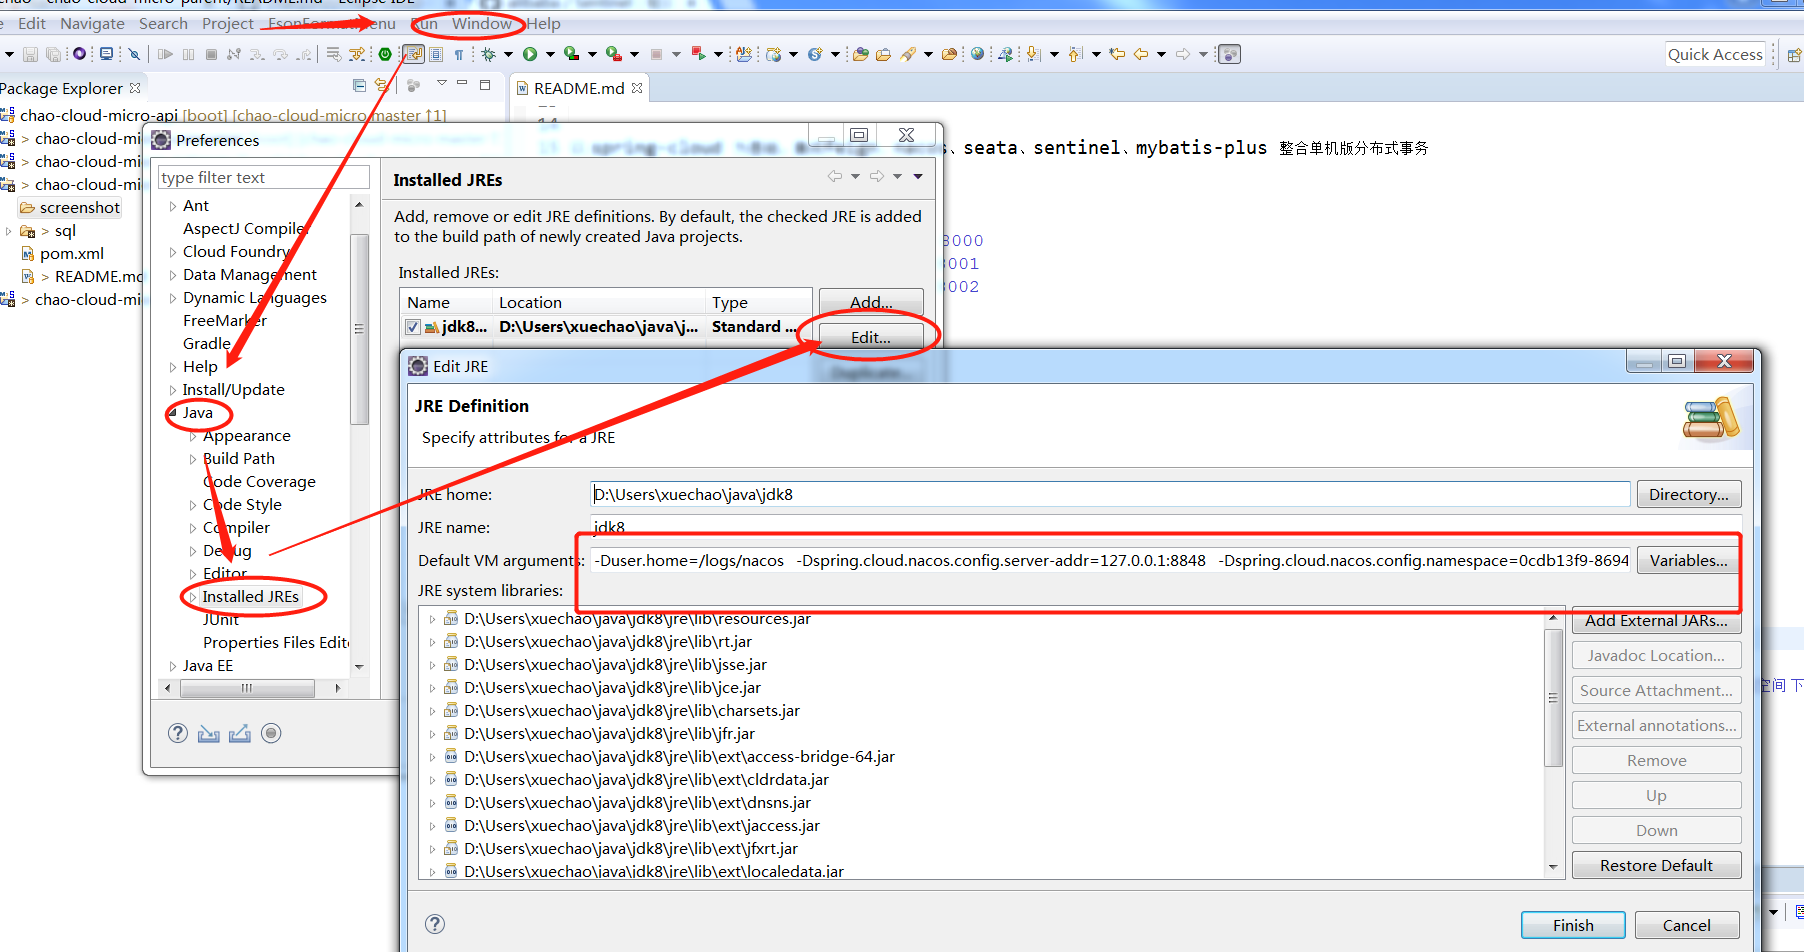Expand the Data Management node
The width and height of the screenshot is (1804, 952).
(173, 275)
